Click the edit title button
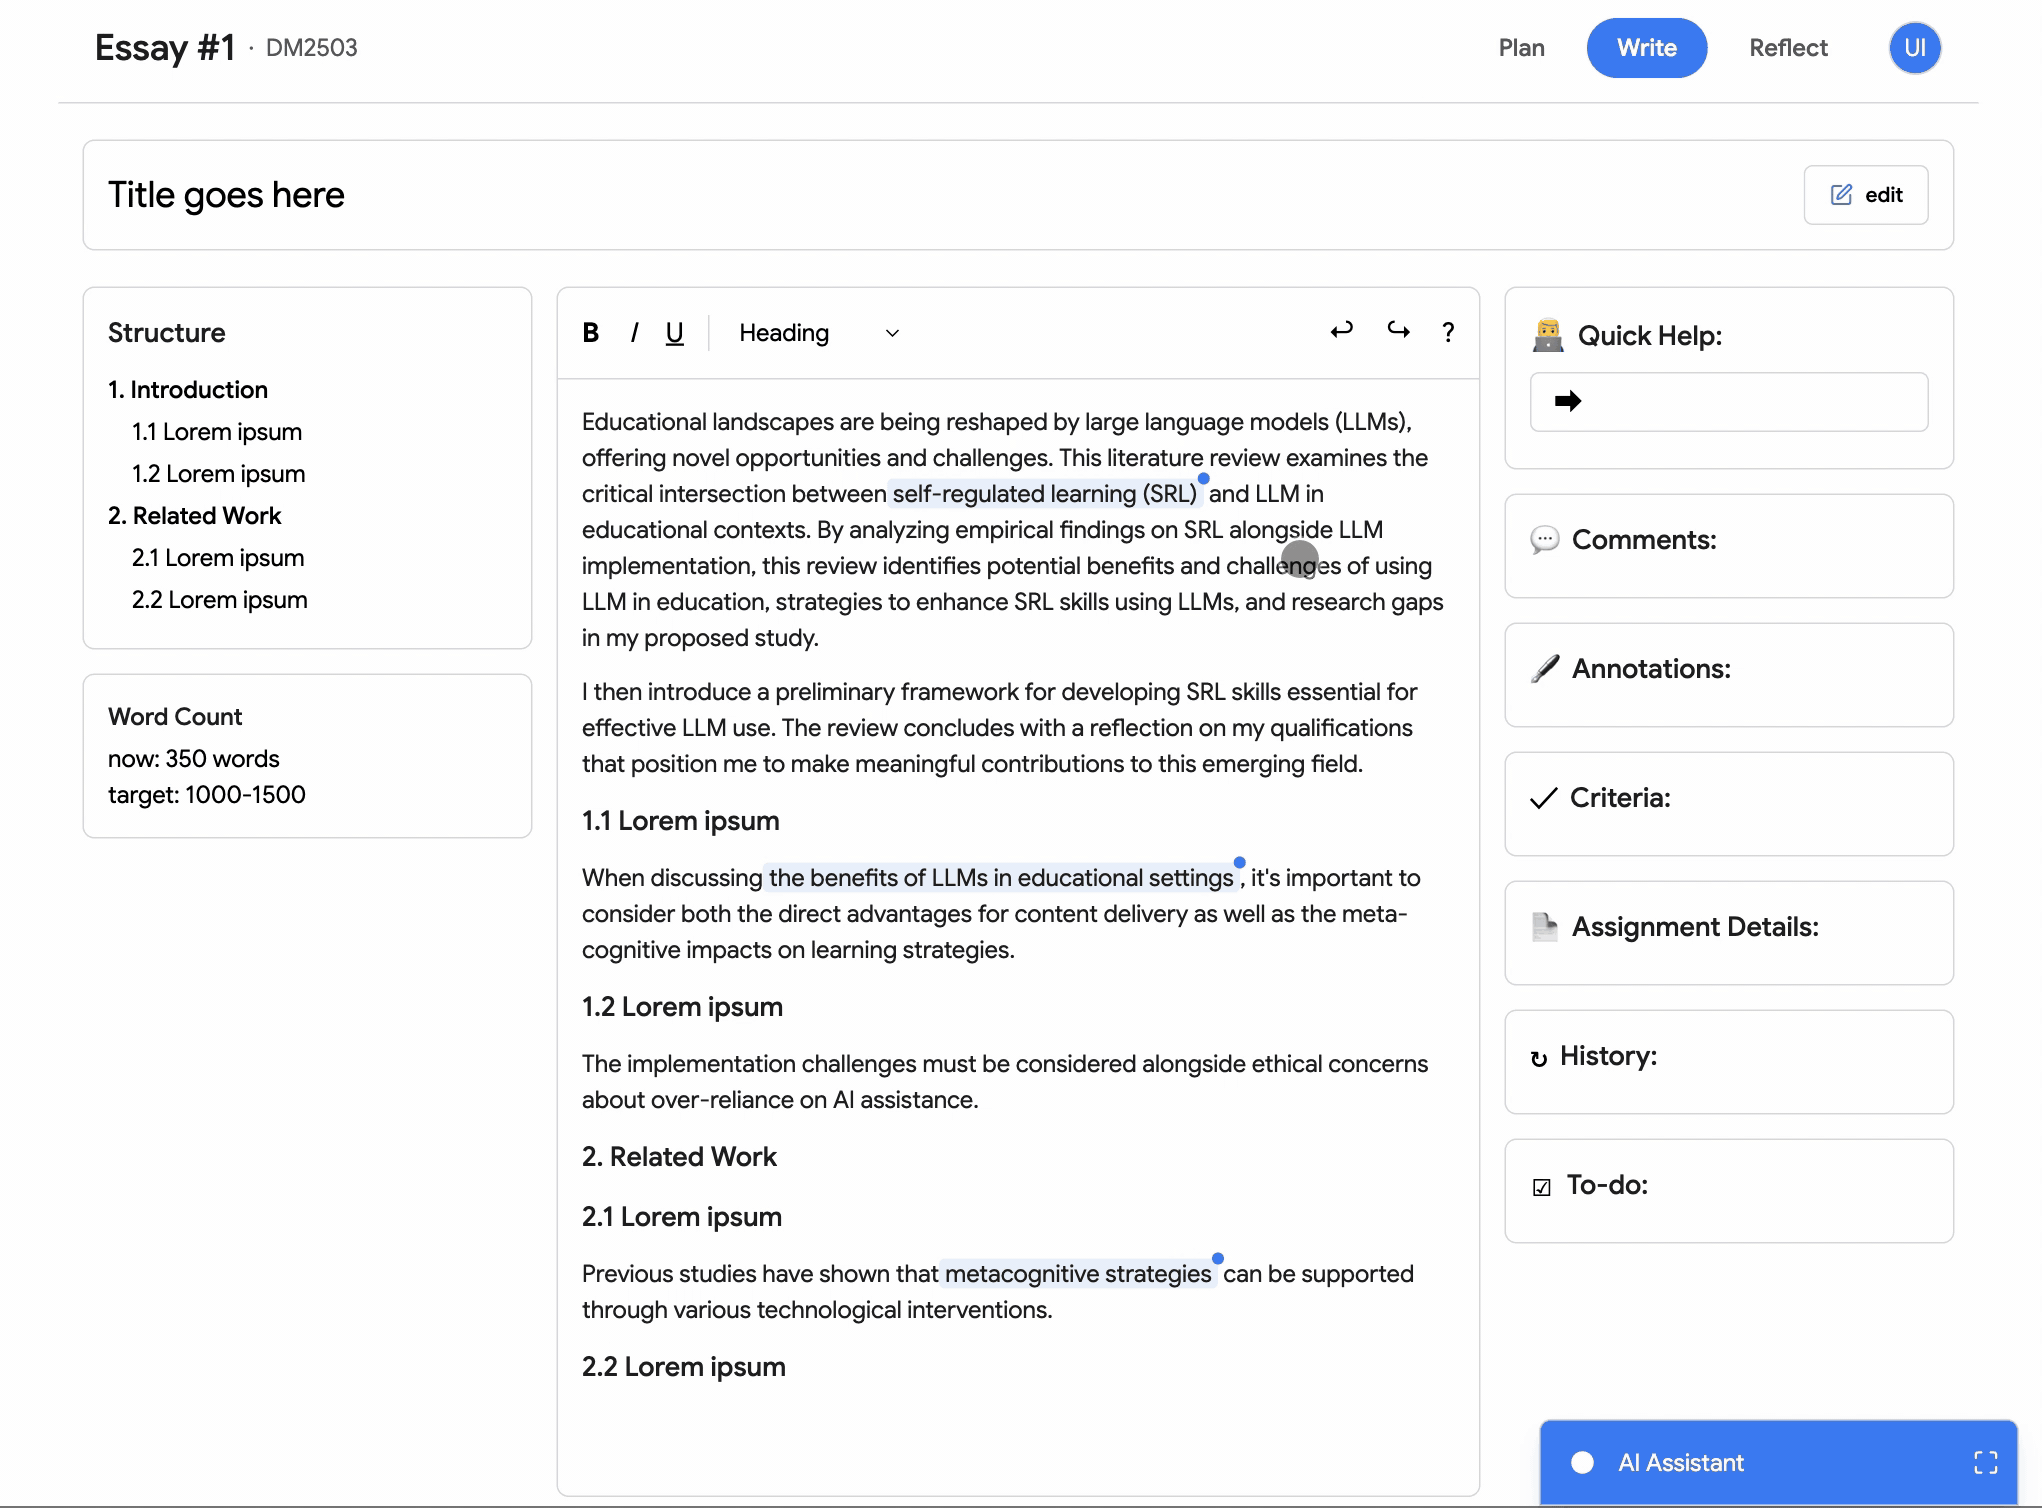 point(1865,195)
